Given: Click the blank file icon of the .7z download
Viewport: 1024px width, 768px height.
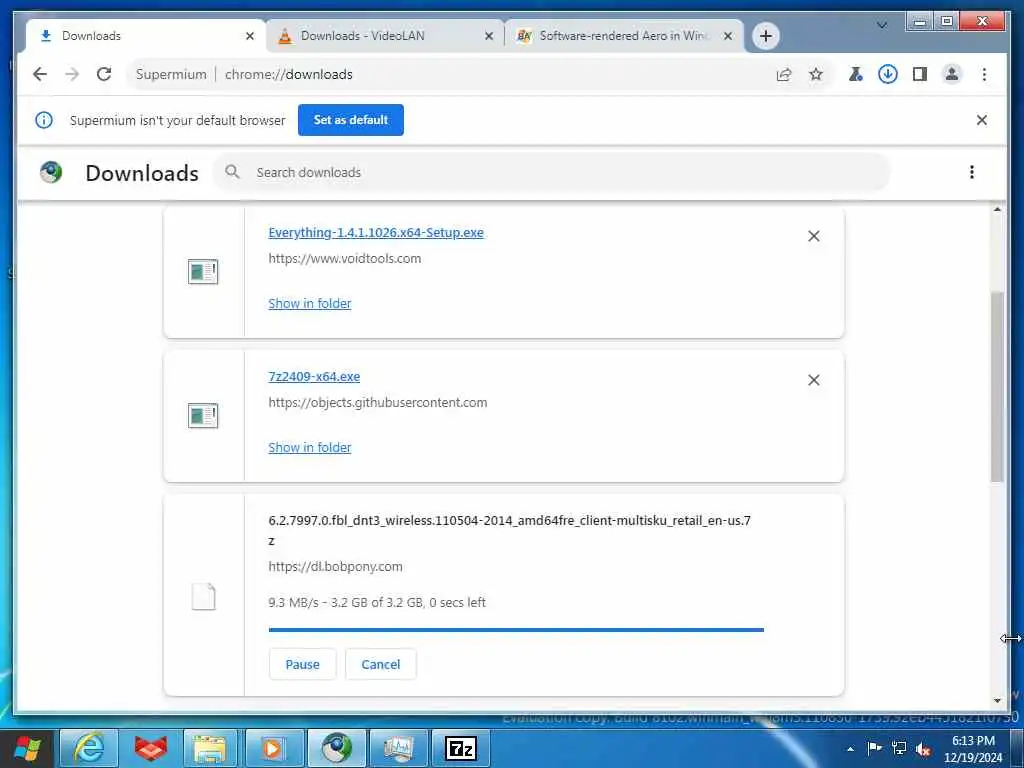Looking at the screenshot, I should (203, 596).
